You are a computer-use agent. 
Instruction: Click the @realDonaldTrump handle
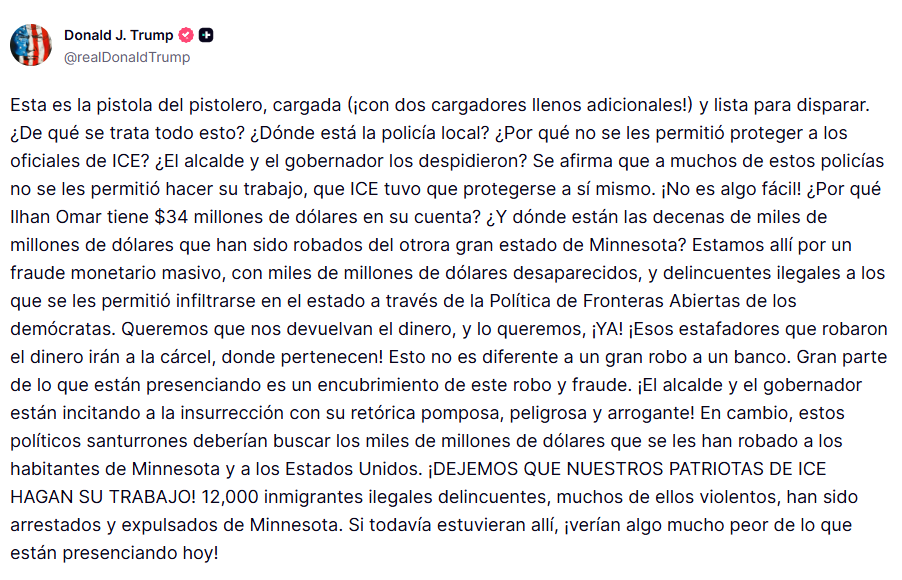(x=127, y=57)
